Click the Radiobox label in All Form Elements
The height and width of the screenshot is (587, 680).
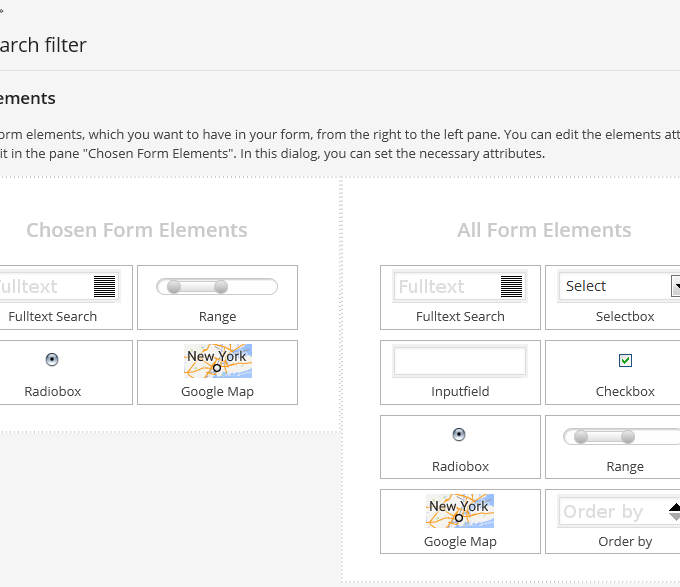(x=460, y=466)
